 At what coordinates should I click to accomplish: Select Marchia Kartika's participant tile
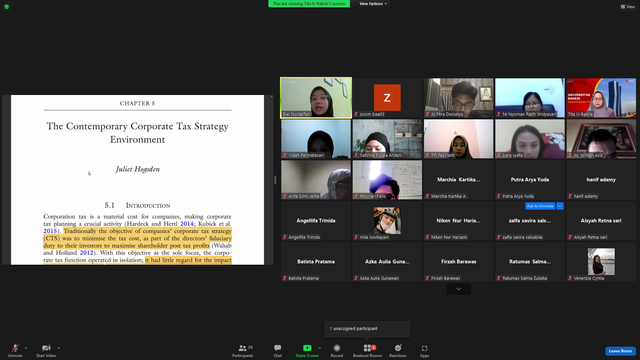pyautogui.click(x=458, y=180)
